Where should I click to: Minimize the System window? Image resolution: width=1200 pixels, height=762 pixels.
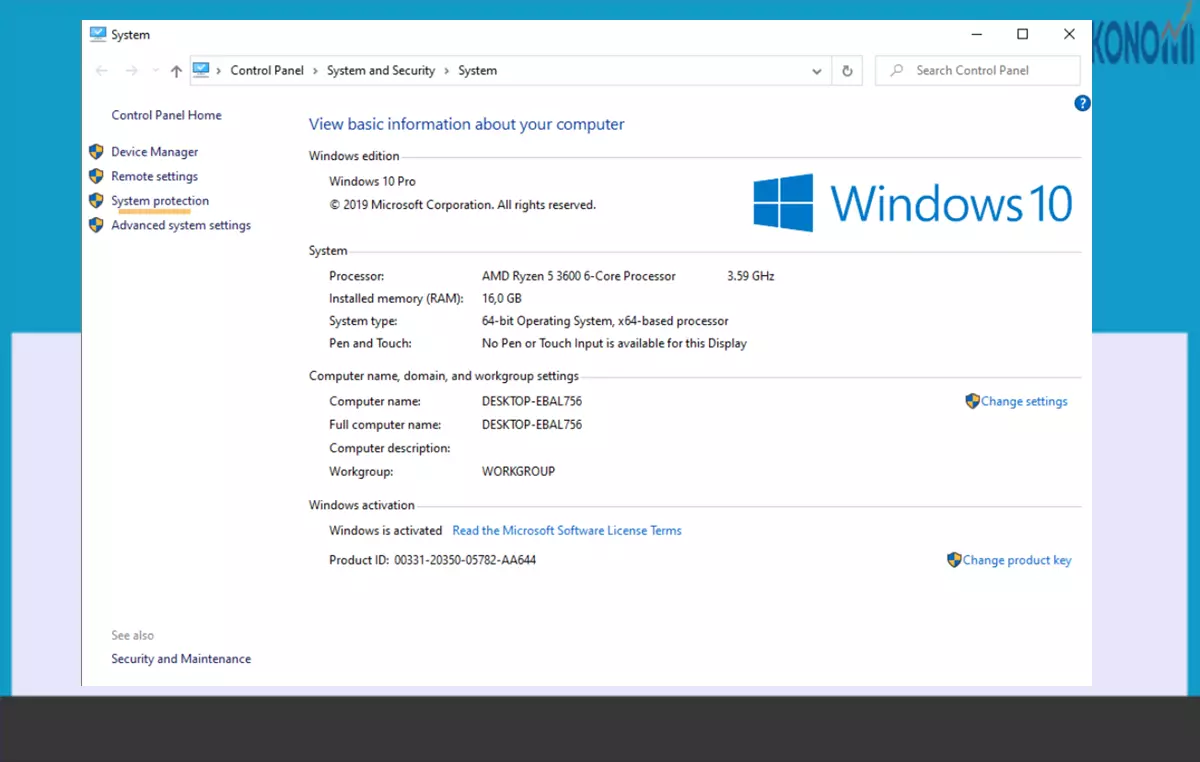976,34
